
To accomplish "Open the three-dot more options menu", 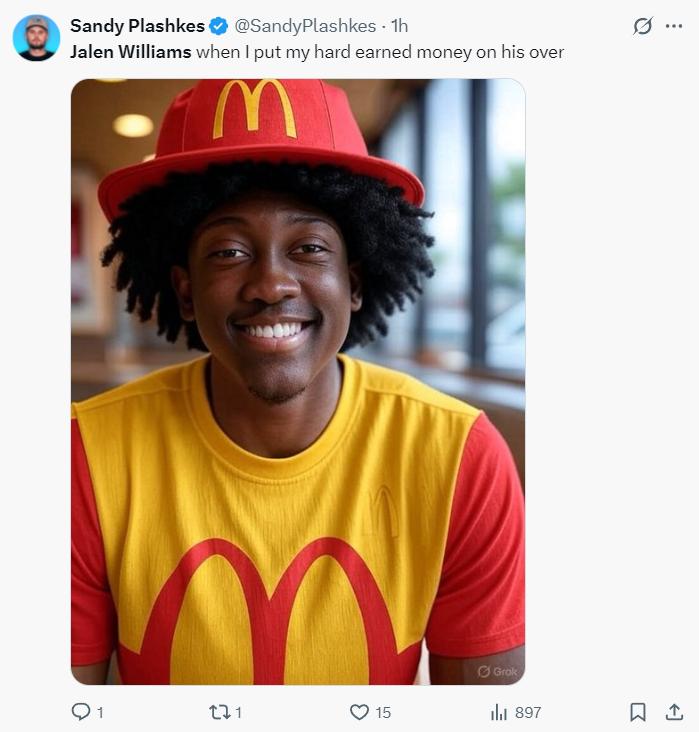I will (x=673, y=26).
